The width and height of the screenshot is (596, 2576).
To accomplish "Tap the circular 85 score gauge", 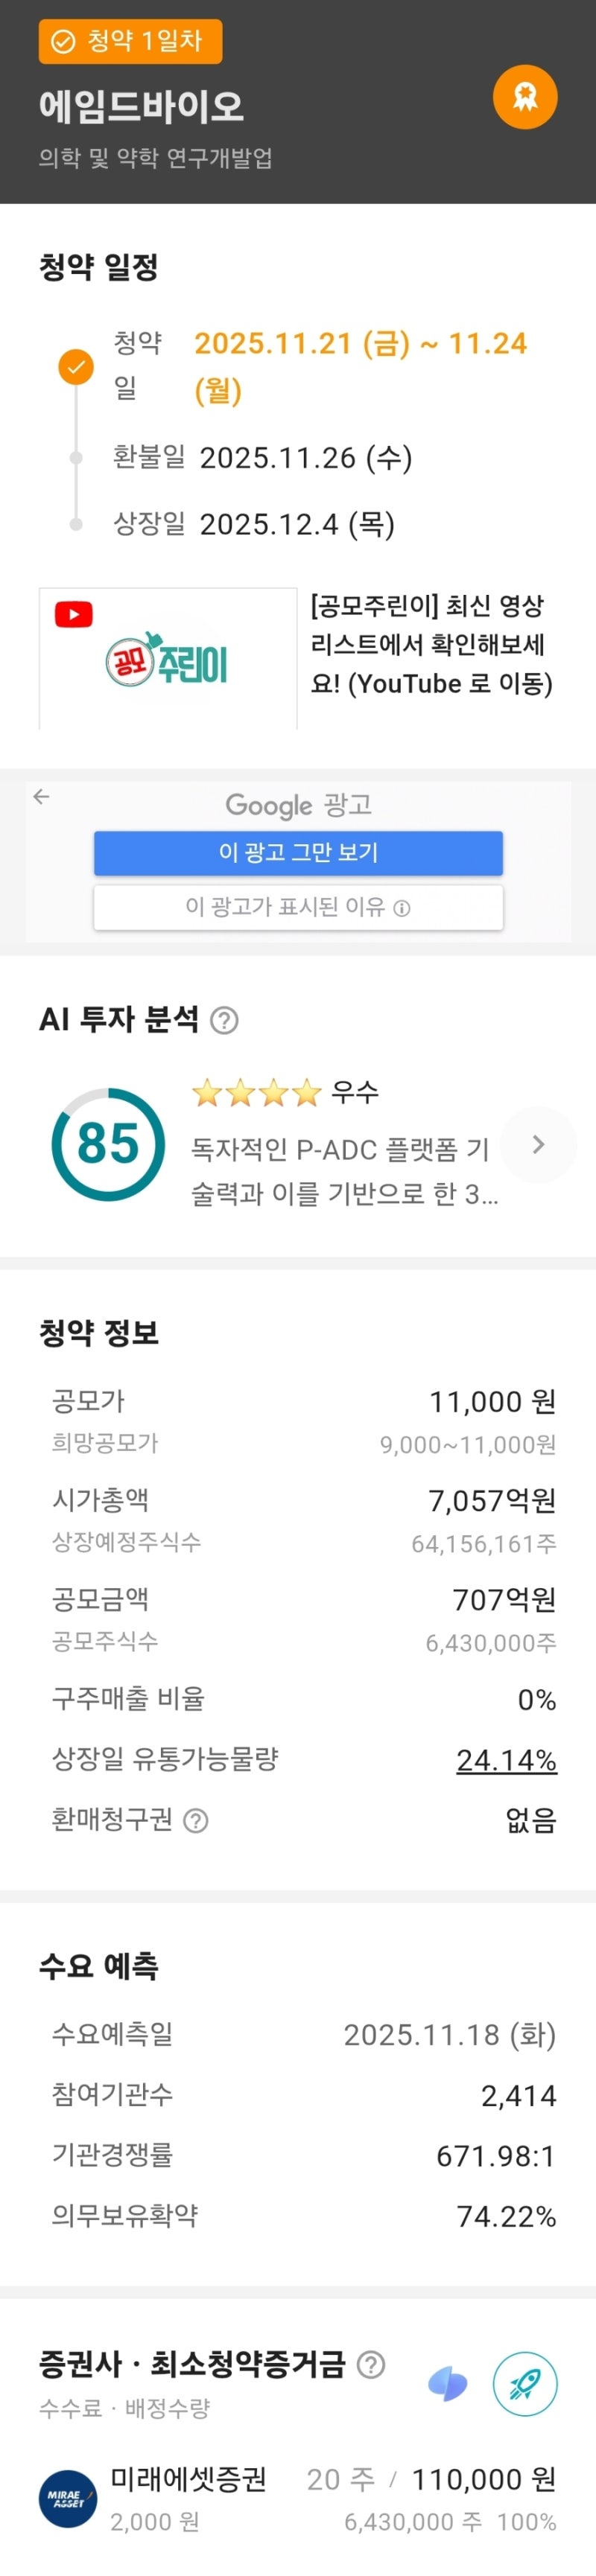I will (x=108, y=1144).
